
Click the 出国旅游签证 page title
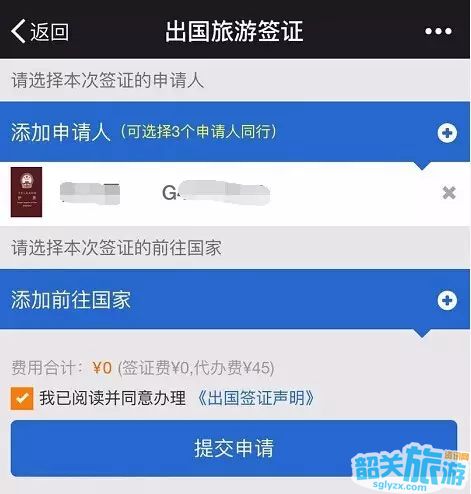click(234, 31)
